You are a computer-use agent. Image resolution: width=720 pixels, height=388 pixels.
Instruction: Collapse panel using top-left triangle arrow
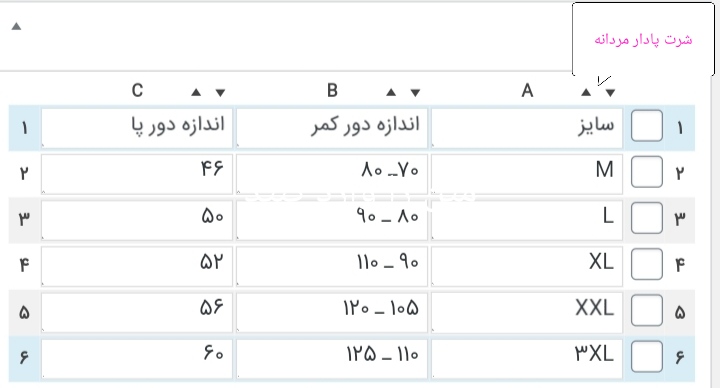17,26
